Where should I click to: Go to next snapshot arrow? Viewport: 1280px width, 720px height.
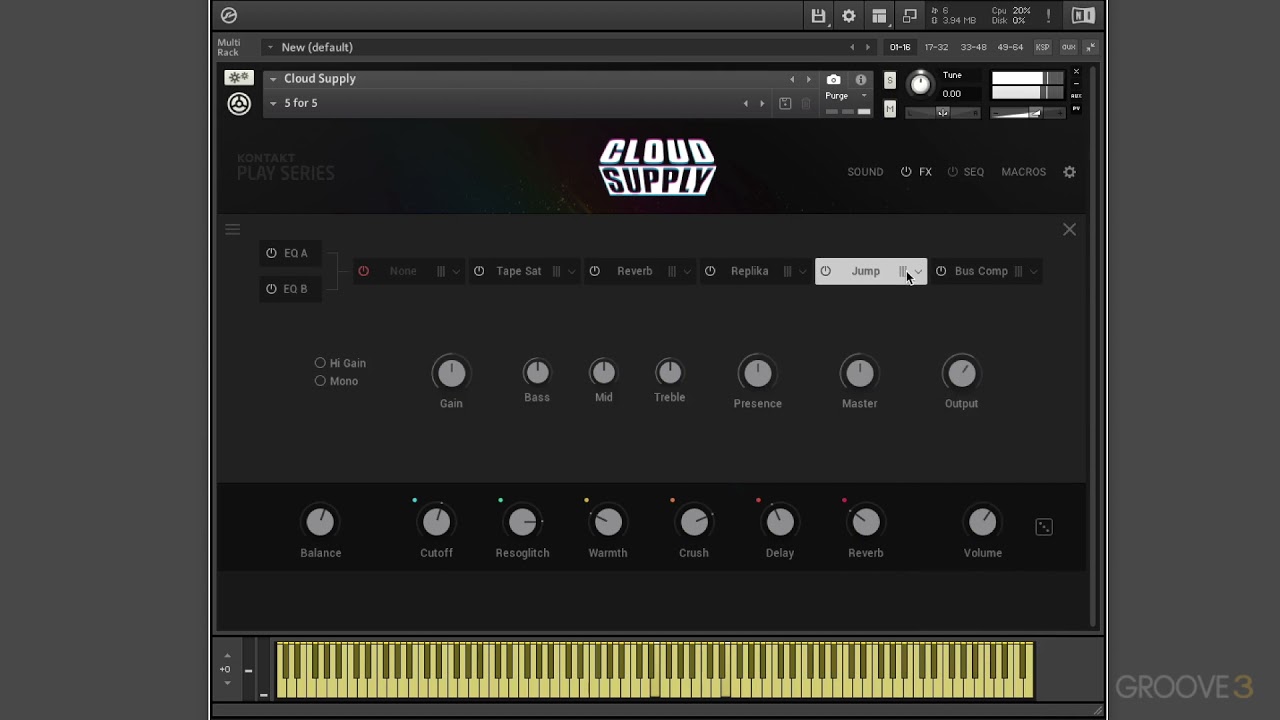click(762, 103)
